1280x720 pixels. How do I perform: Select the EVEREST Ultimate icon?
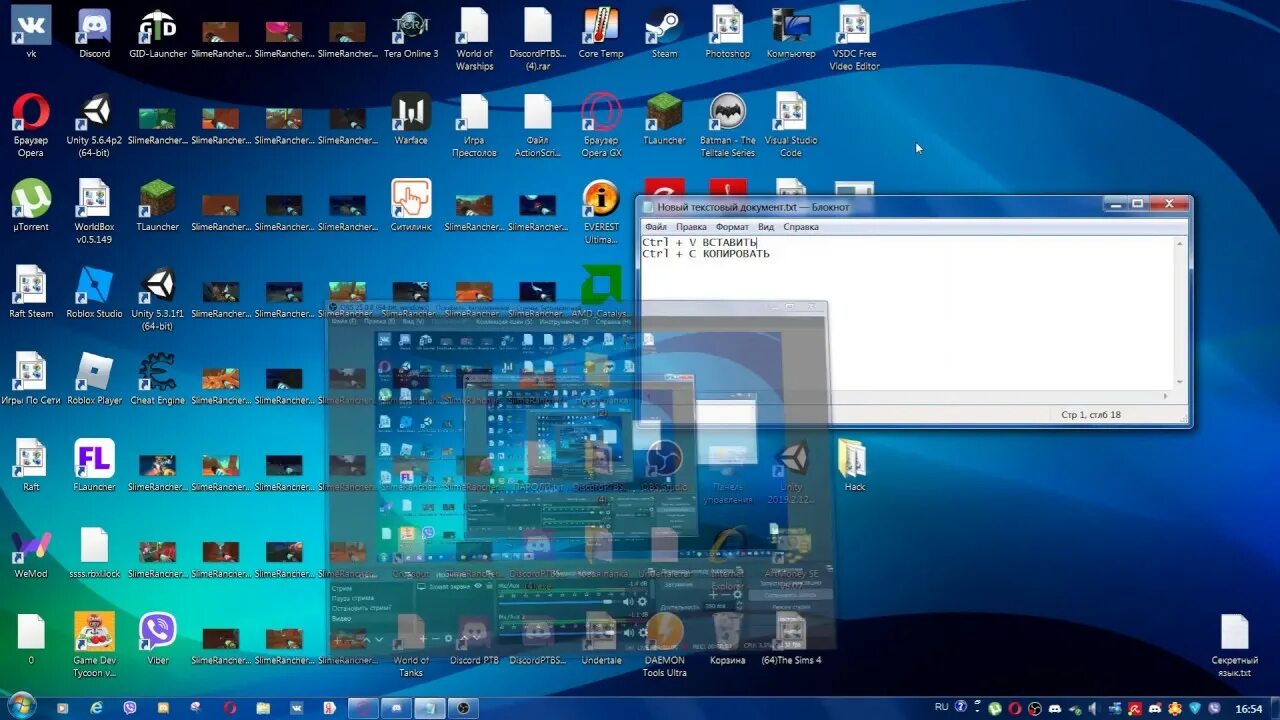point(601,212)
